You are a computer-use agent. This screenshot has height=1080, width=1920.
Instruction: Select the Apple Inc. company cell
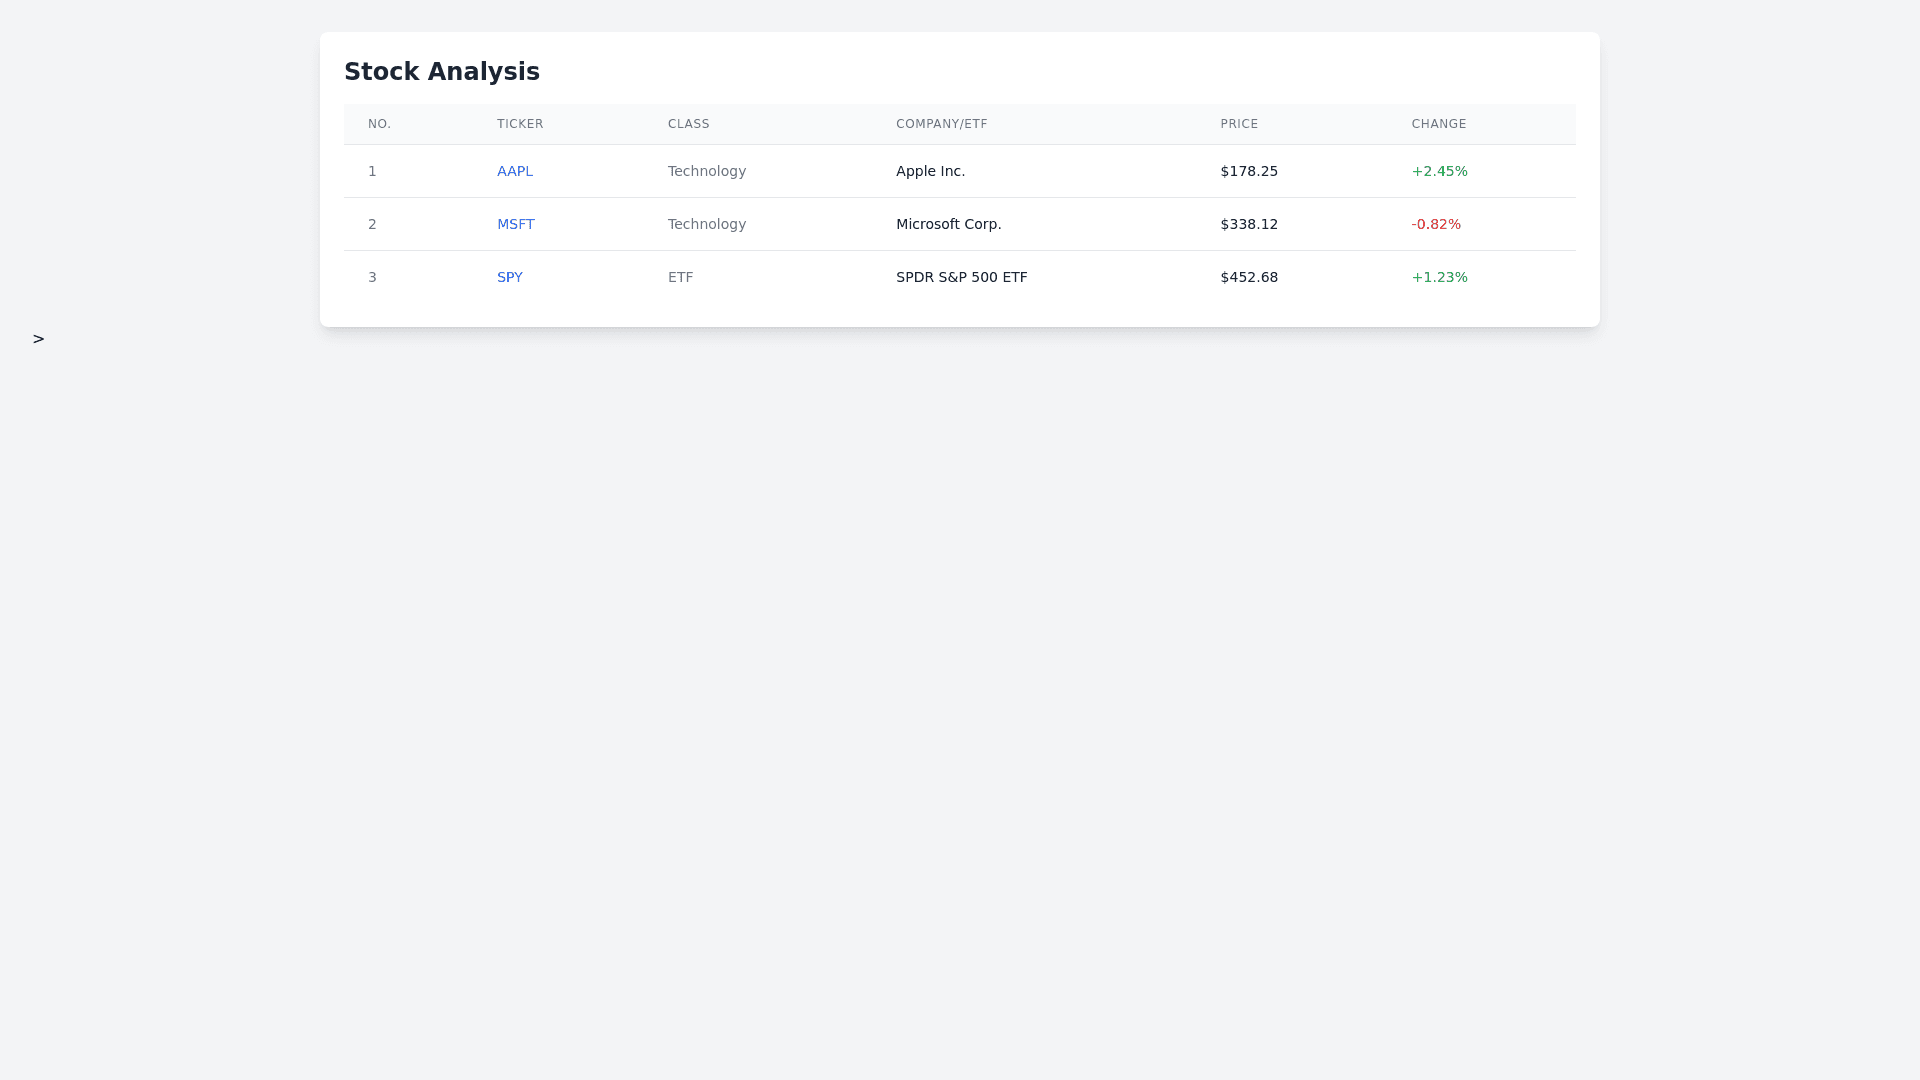coord(930,171)
